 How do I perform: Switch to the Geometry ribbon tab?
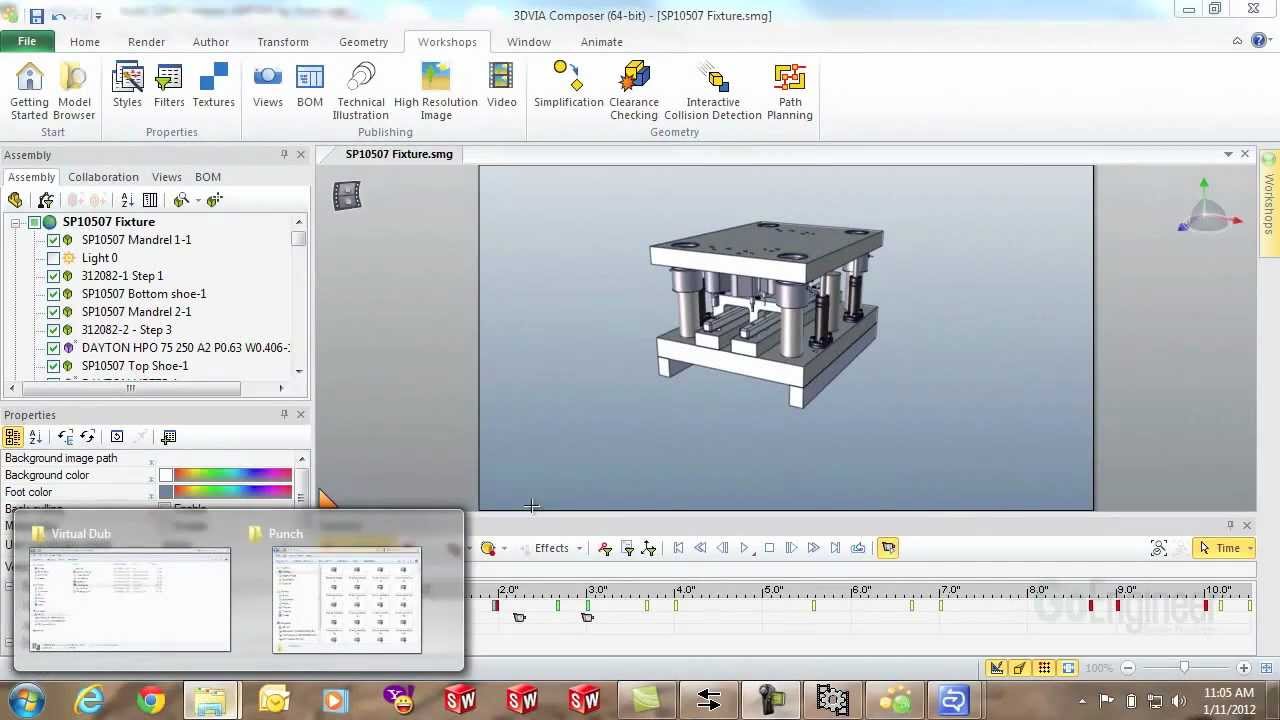363,42
